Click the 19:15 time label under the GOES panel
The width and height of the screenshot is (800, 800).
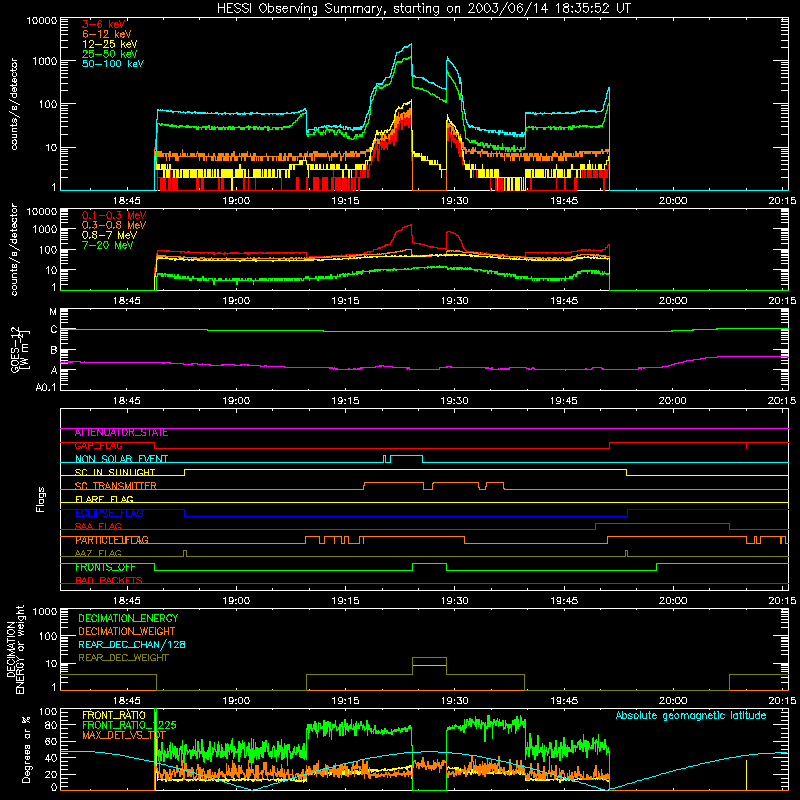(345, 401)
